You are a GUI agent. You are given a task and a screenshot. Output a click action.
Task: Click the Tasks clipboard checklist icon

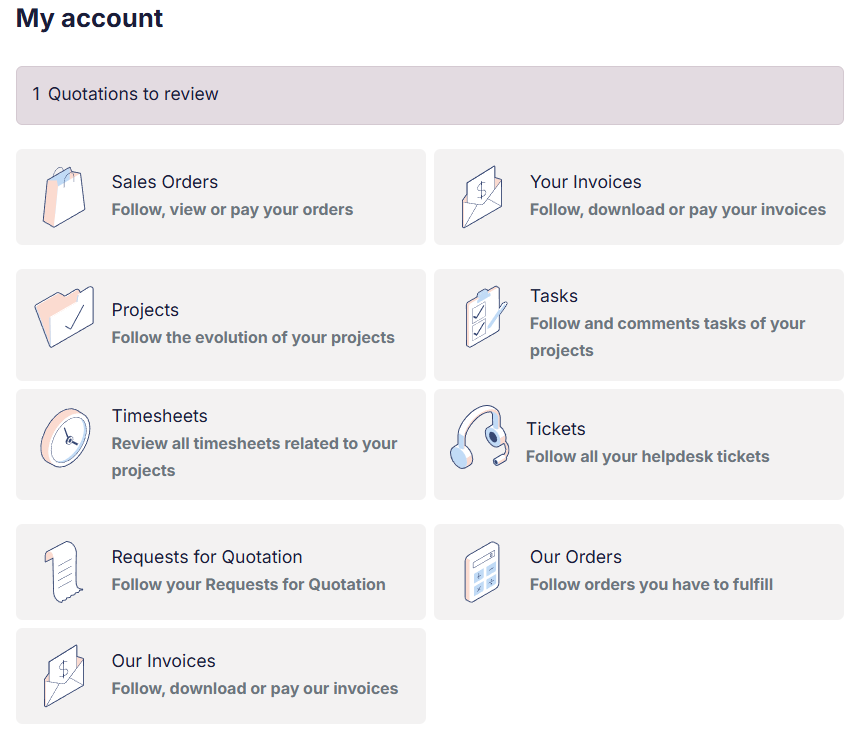point(485,317)
